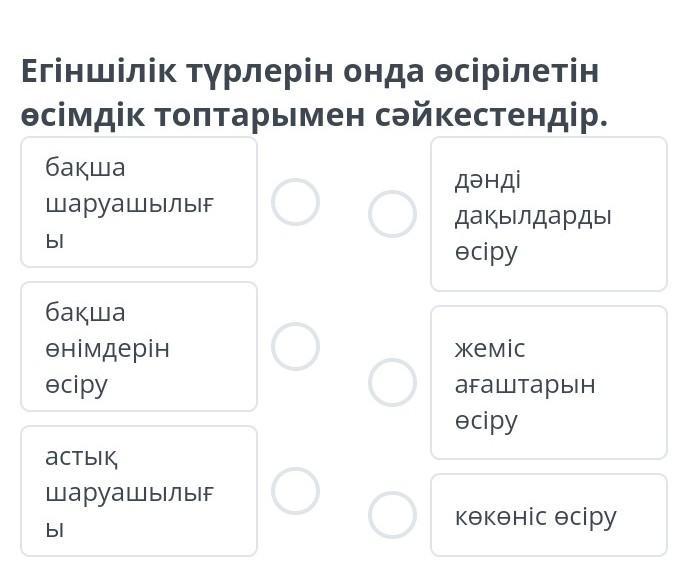Select the circle beside "көкөніс өсіру"

pyautogui.click(x=392, y=515)
